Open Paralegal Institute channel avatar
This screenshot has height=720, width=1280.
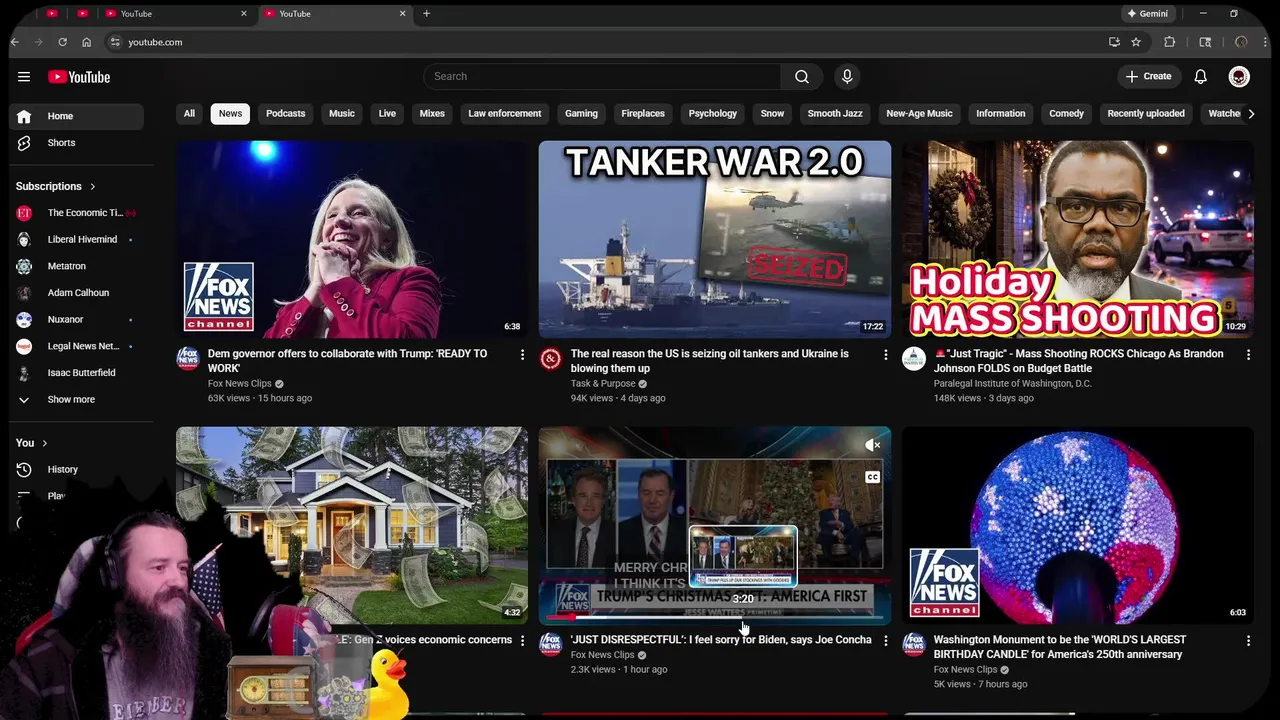(x=914, y=359)
